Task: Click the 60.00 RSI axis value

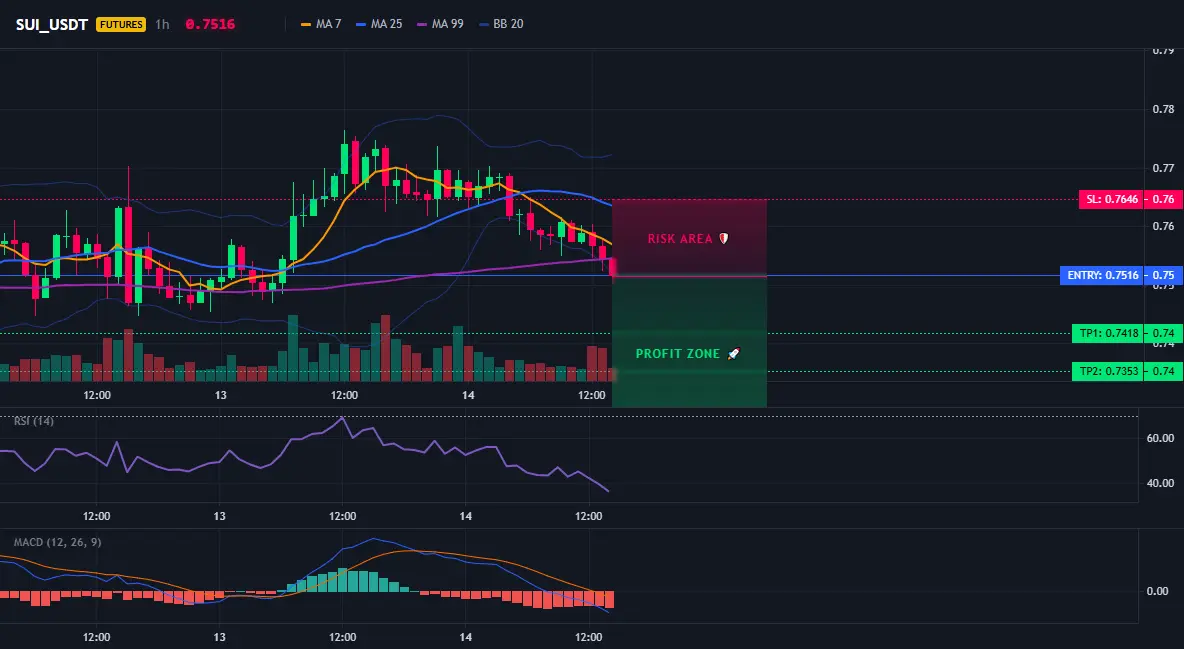Action: [1160, 438]
